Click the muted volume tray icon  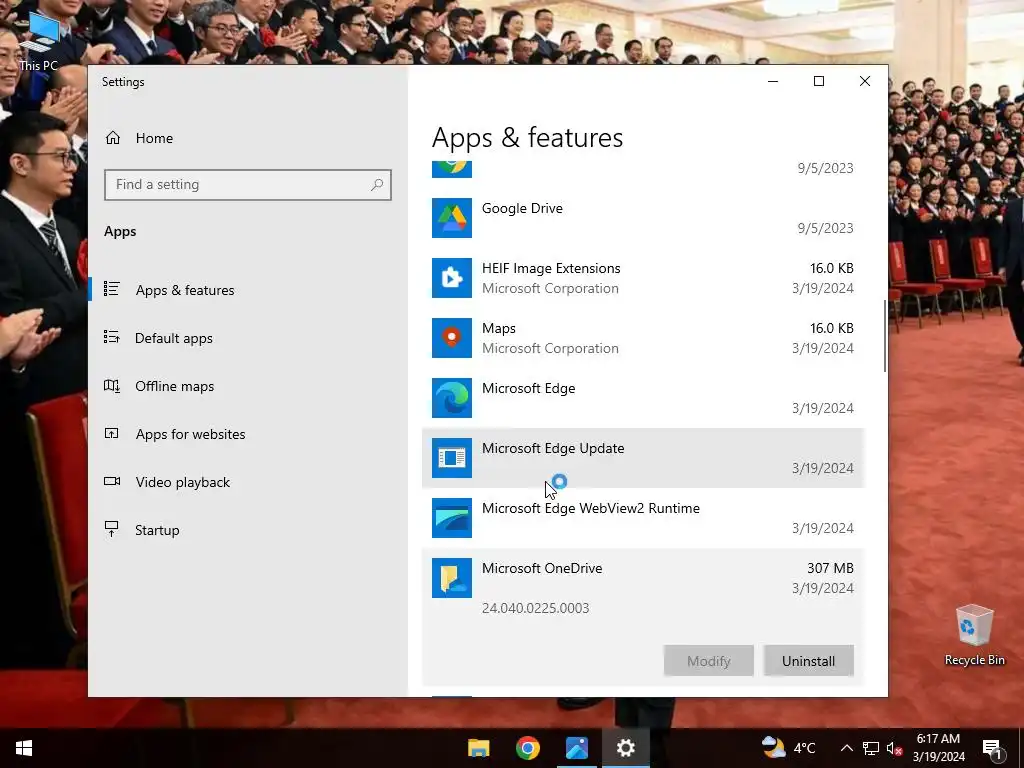895,748
